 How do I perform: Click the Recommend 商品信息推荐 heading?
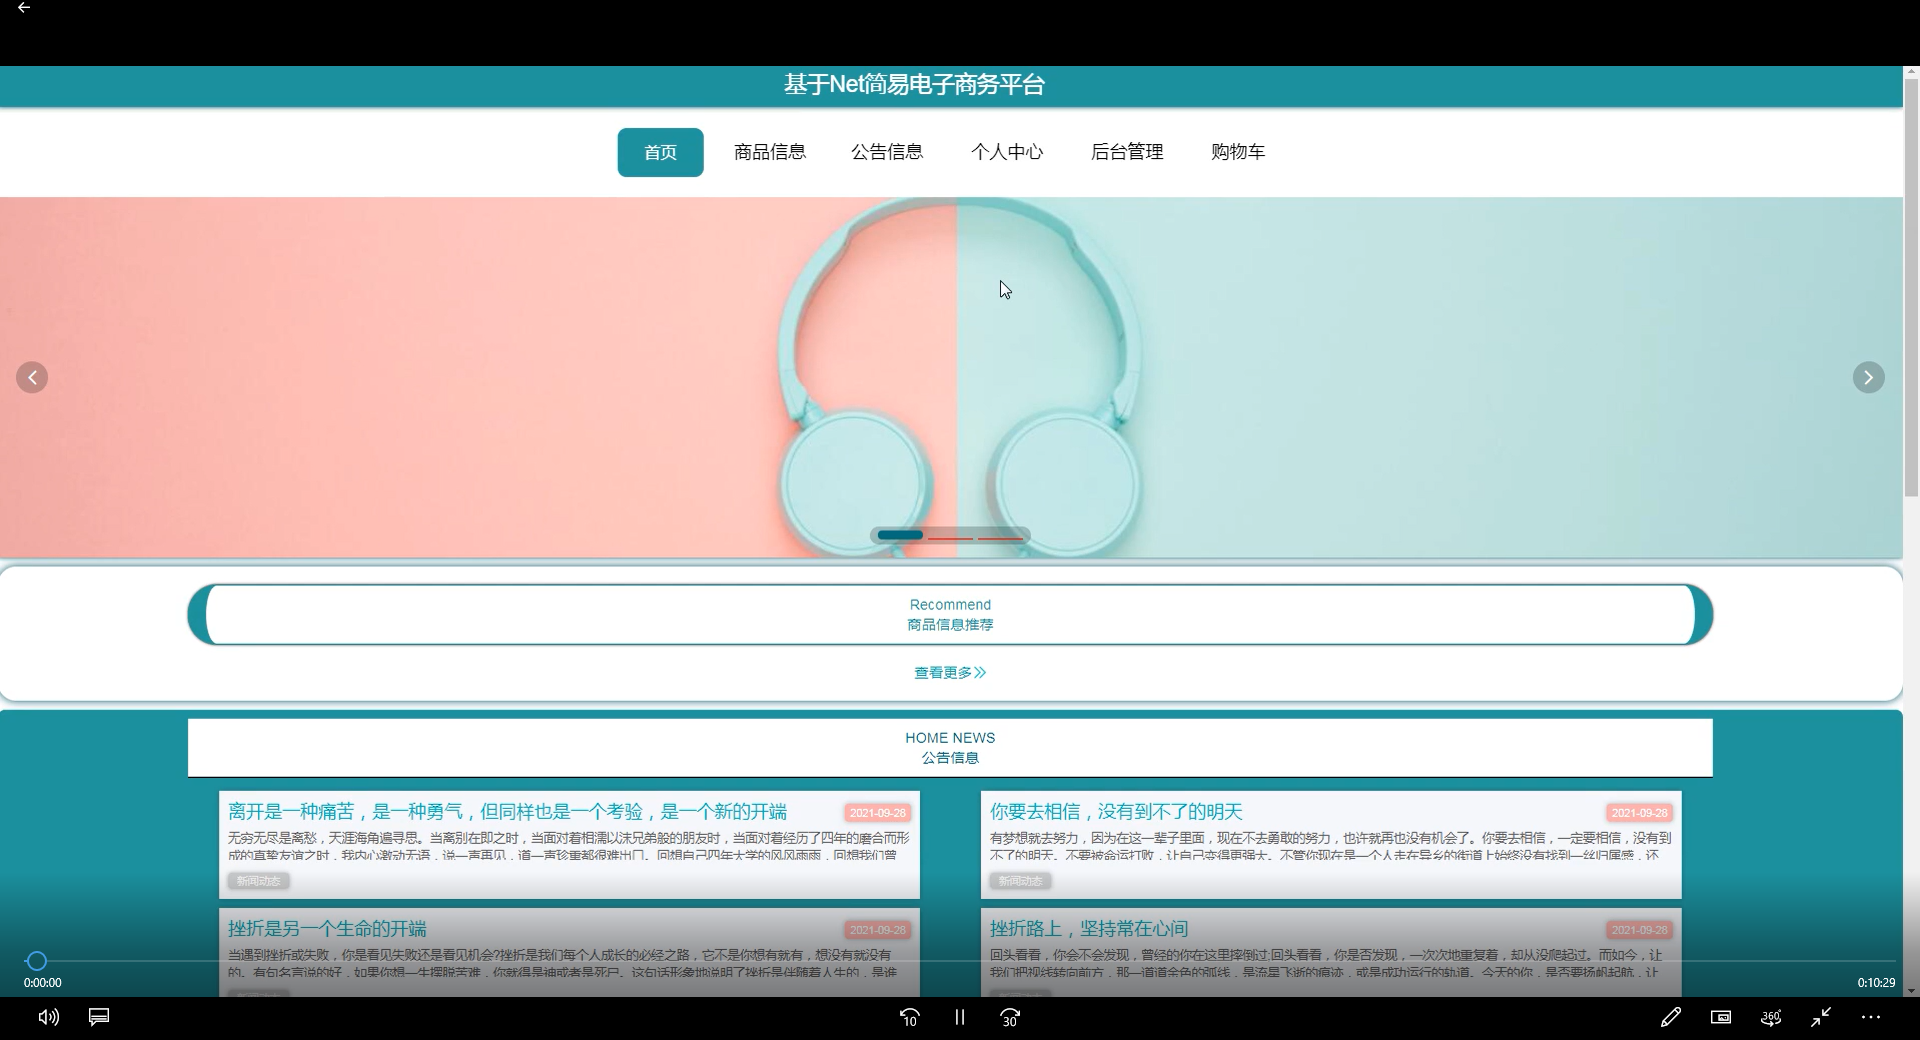(950, 615)
